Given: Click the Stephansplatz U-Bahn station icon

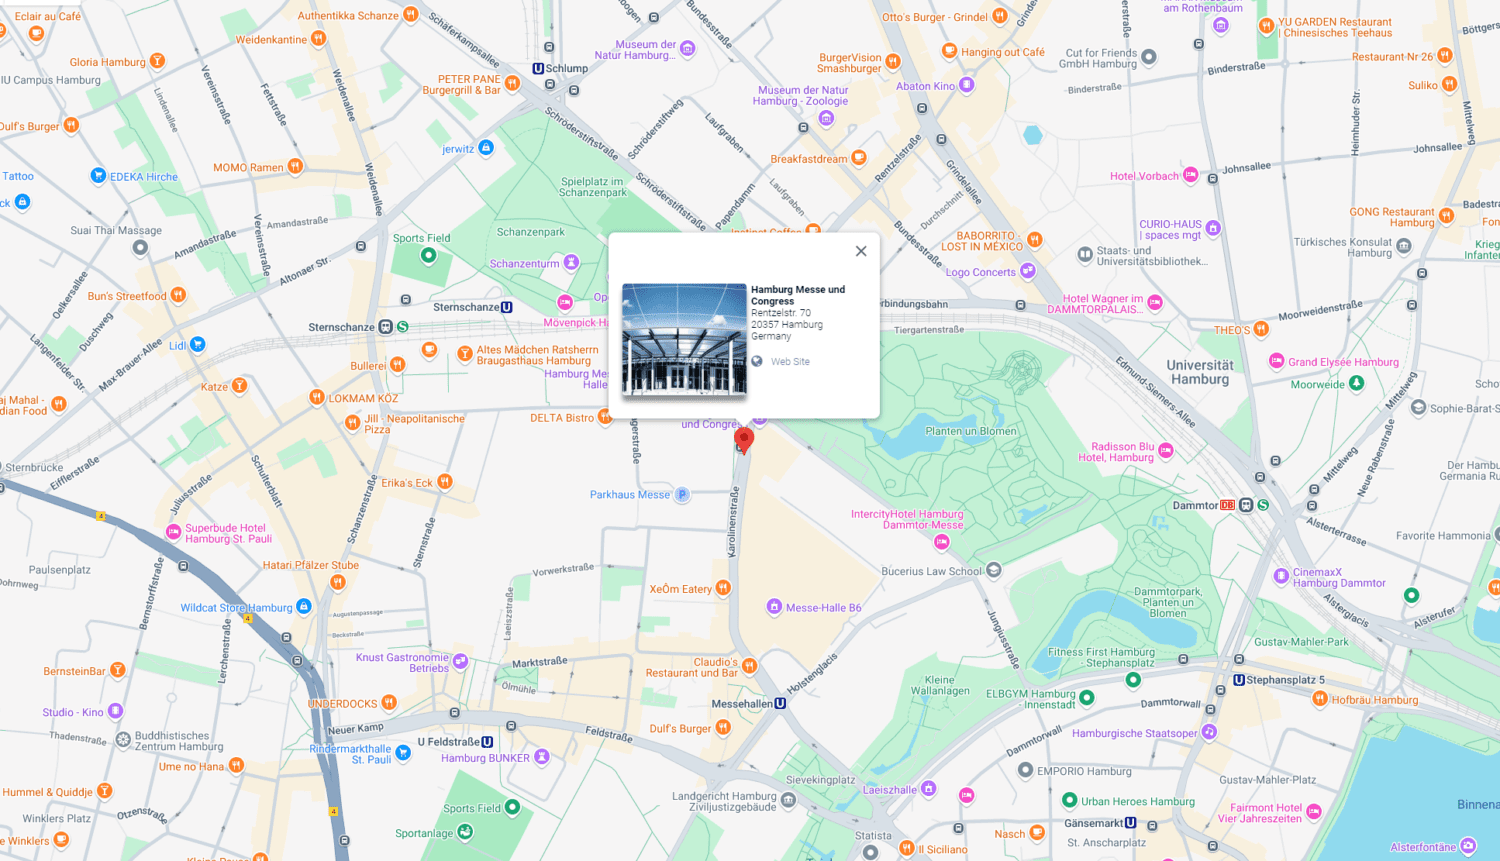Looking at the screenshot, I should pyautogui.click(x=1239, y=680).
